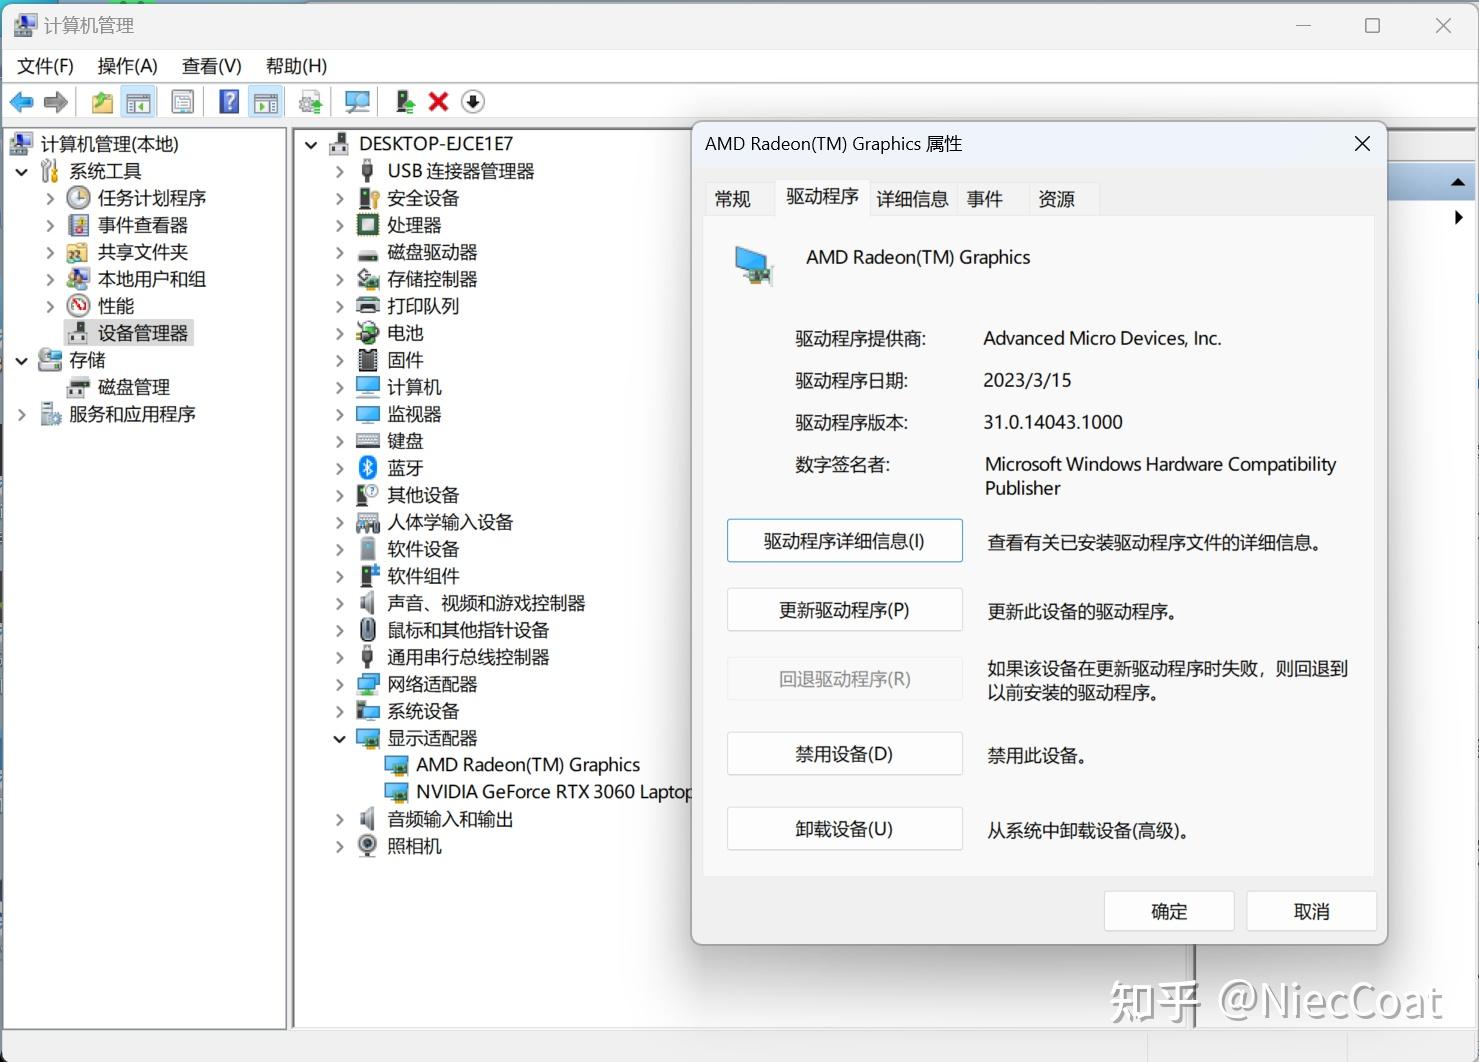This screenshot has height=1062, width=1479.
Task: Expand the 网络适配器 tree node
Action: (x=340, y=684)
